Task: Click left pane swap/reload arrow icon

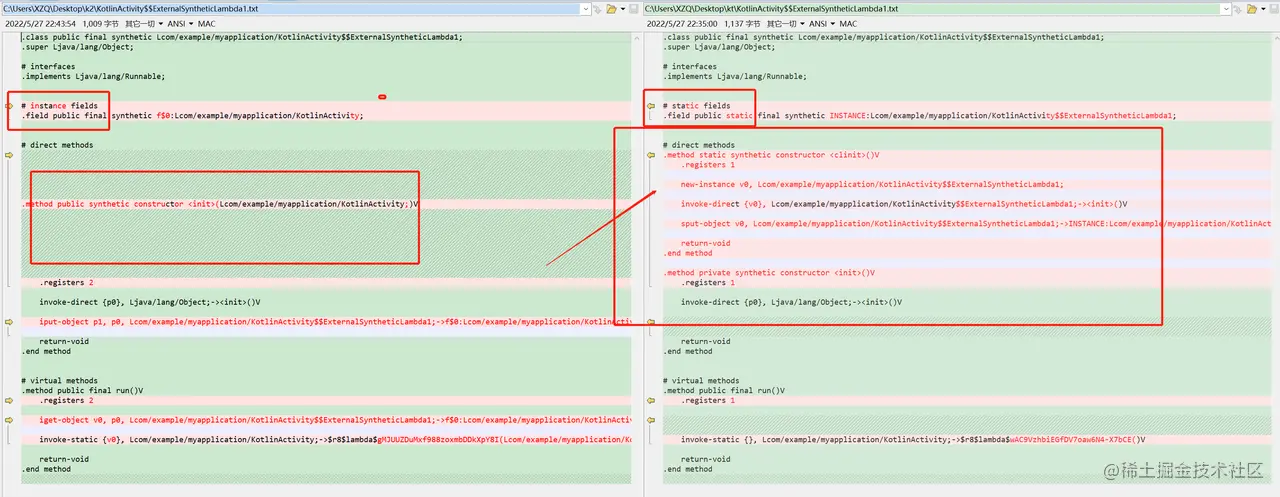Action: [x=597, y=9]
